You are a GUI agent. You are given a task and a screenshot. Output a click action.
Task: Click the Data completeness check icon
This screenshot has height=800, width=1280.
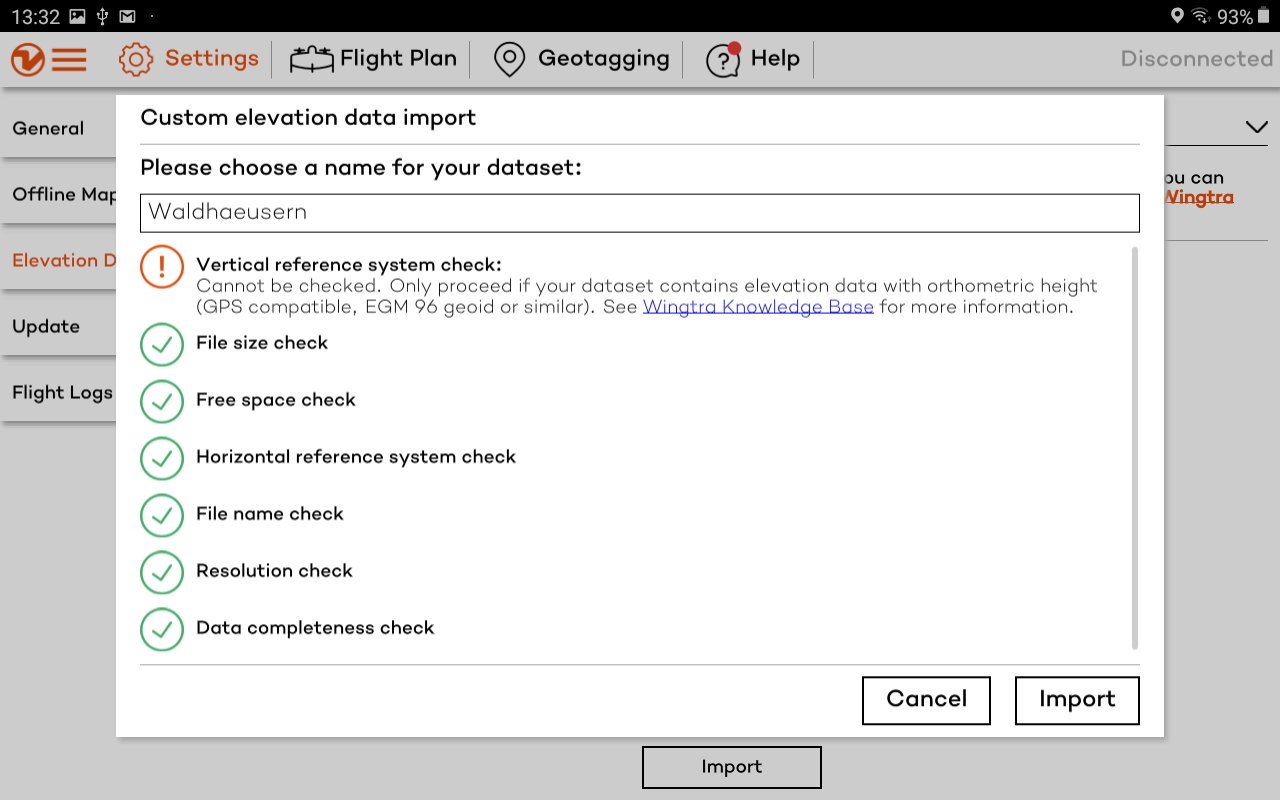click(x=162, y=629)
